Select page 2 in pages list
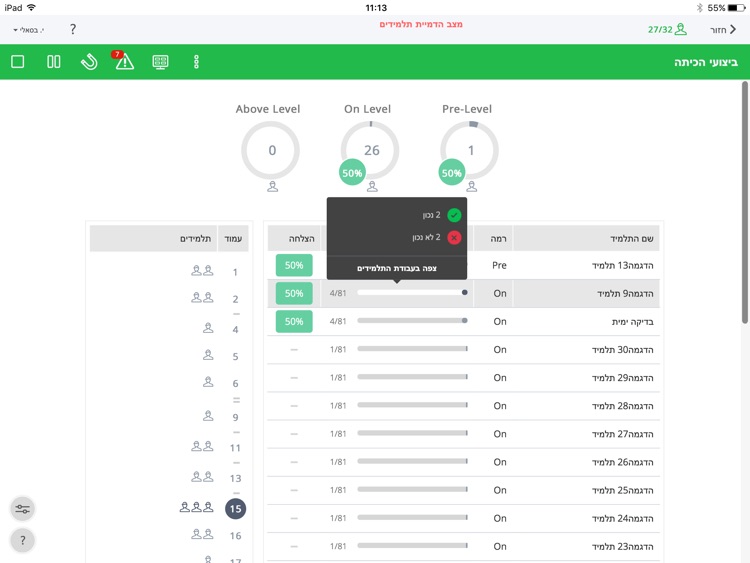The image size is (750, 563). [x=235, y=299]
